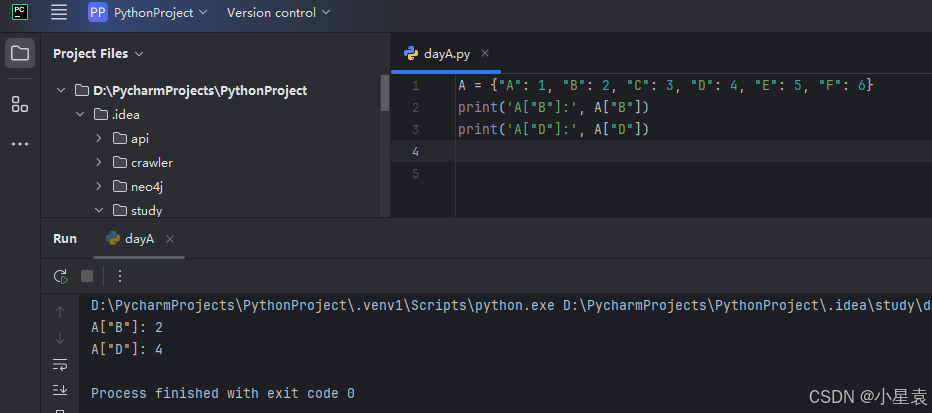Open the Structure tool window icon
Image resolution: width=932 pixels, height=413 pixels.
click(x=20, y=105)
